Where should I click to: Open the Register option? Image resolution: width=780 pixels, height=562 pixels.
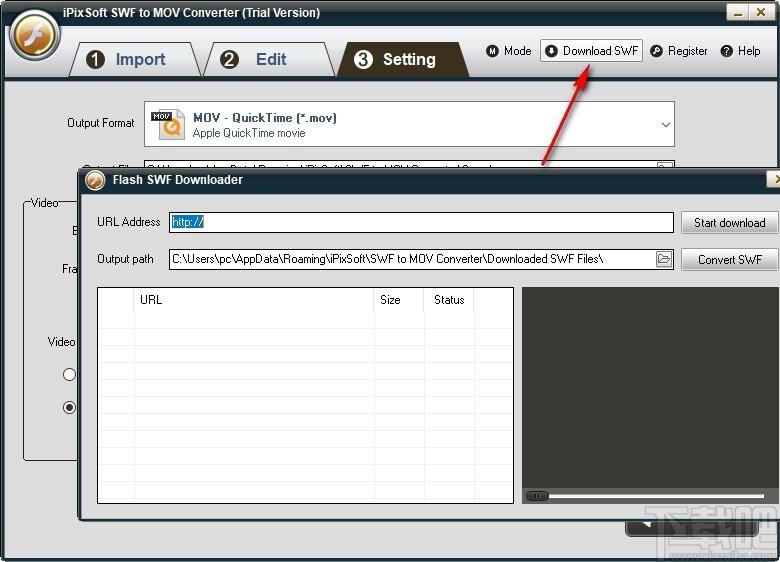coord(679,51)
